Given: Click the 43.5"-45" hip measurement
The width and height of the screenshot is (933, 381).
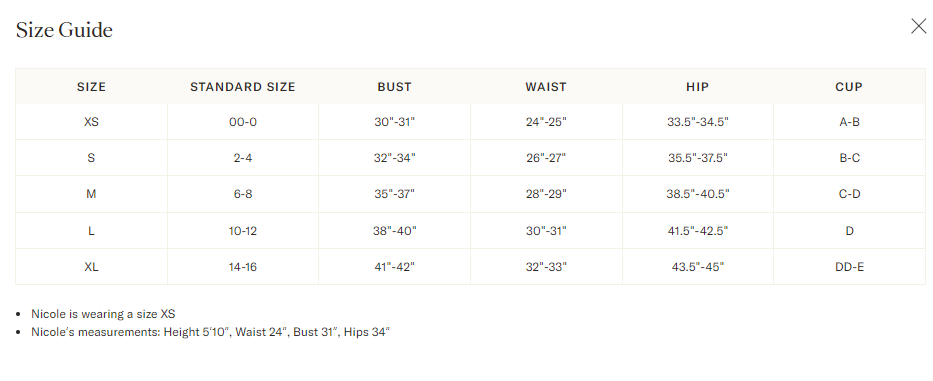Looking at the screenshot, I should click(x=698, y=267).
